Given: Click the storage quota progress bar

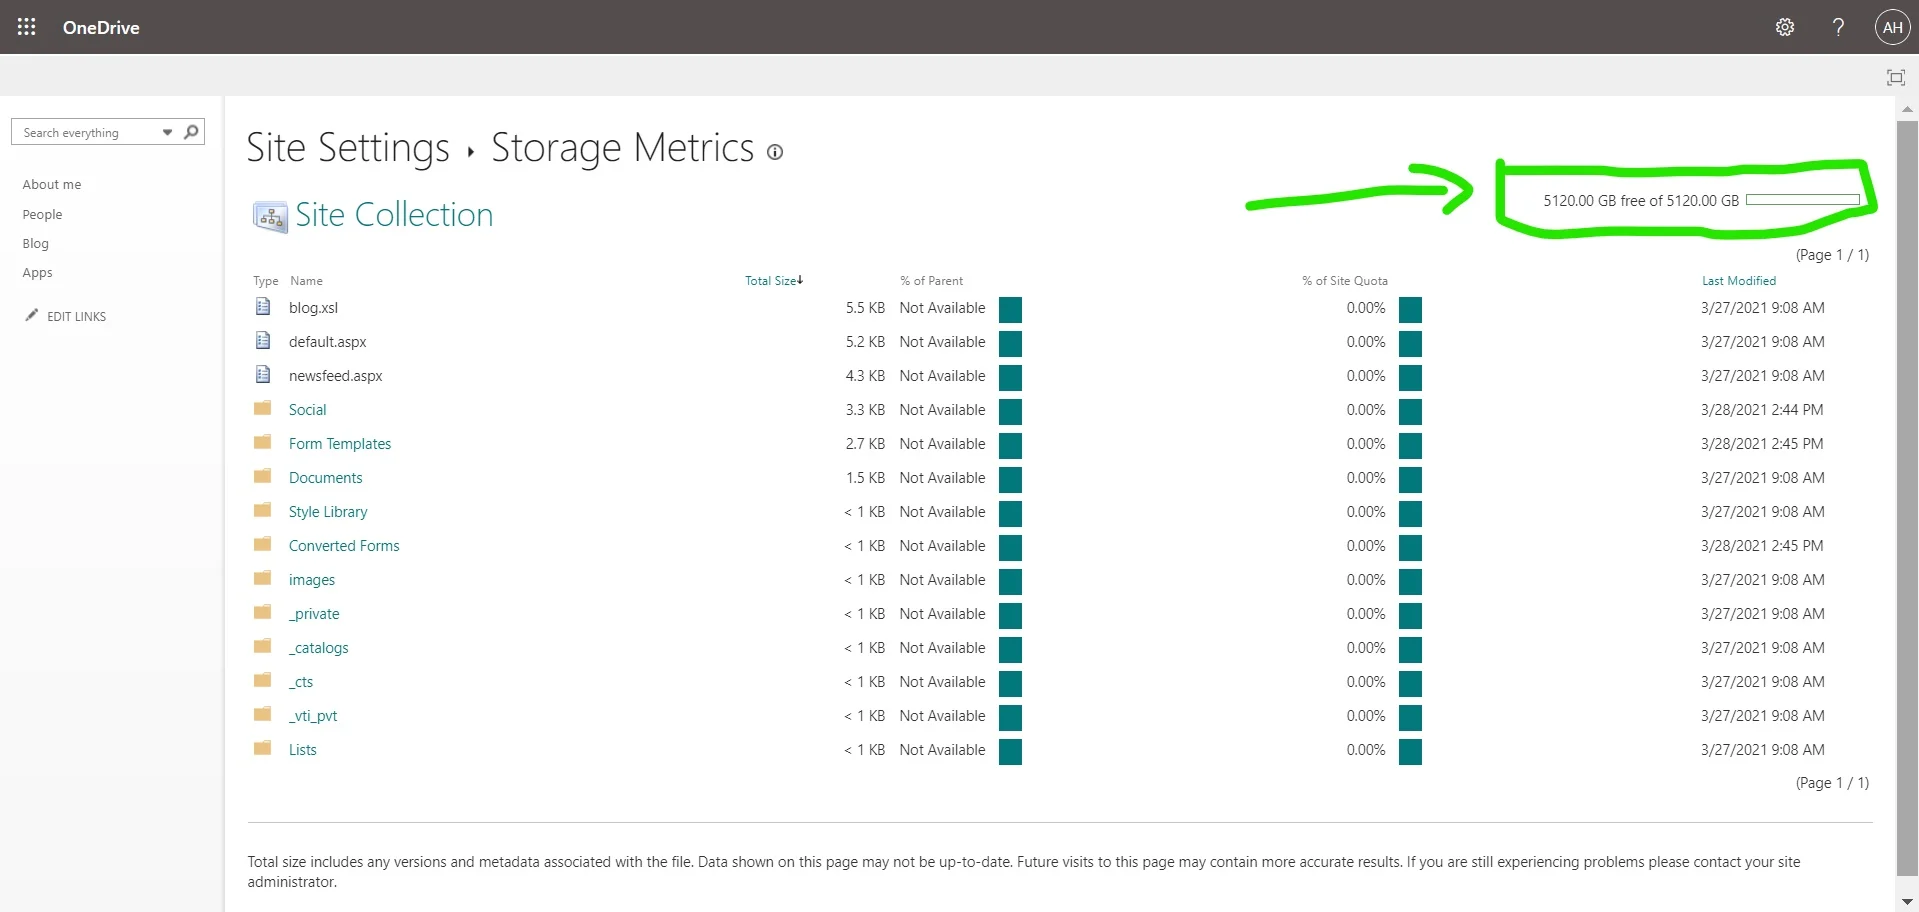Looking at the screenshot, I should [x=1802, y=200].
